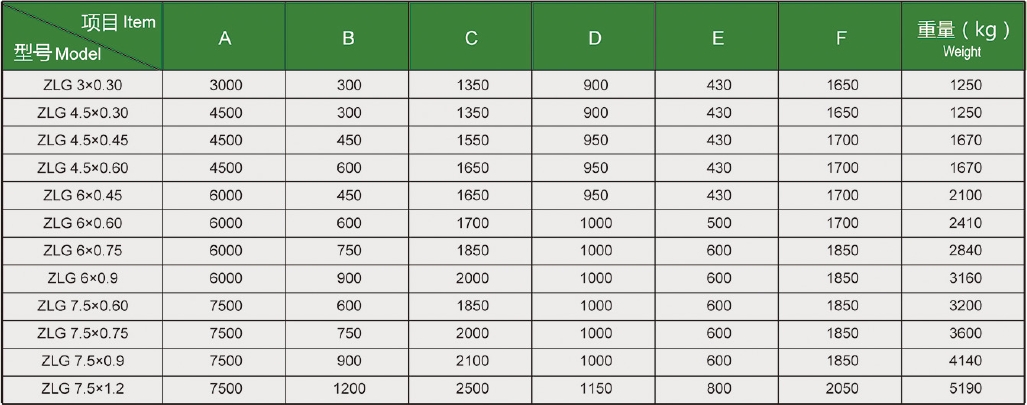Select the ZLG 6×0.75 model cell

coord(83,250)
